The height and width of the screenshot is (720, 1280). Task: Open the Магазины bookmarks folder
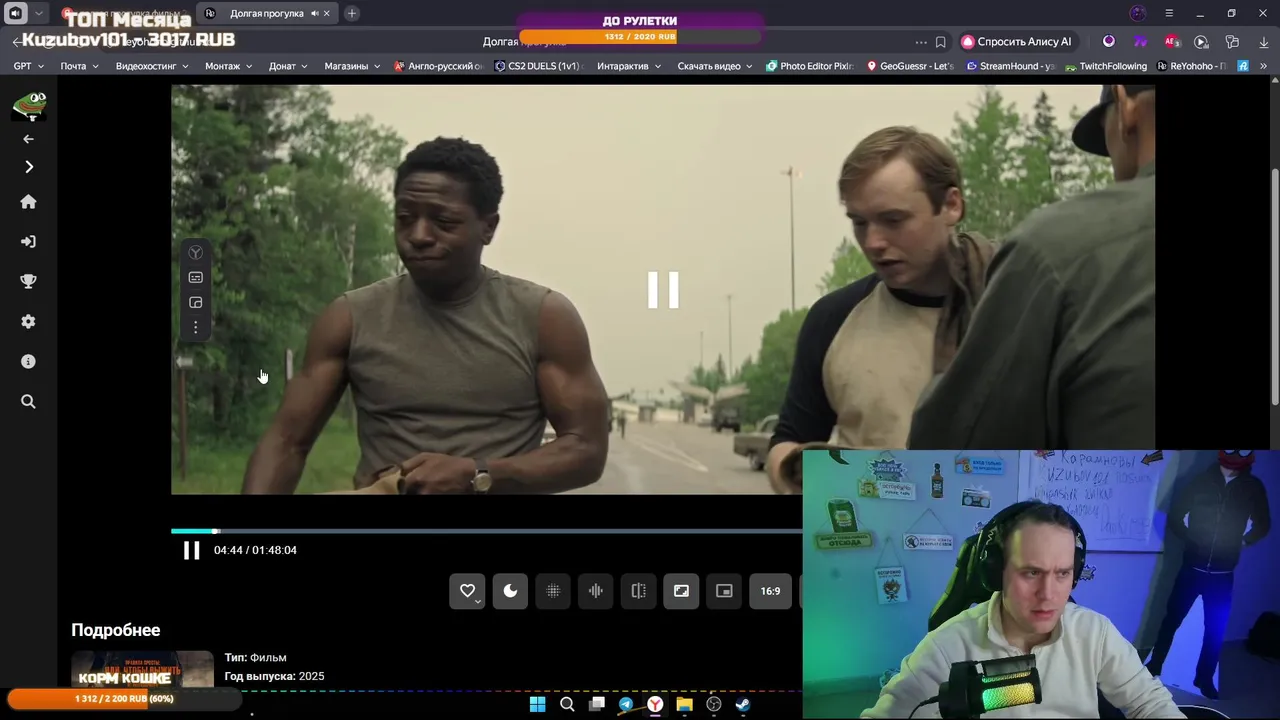click(x=353, y=66)
